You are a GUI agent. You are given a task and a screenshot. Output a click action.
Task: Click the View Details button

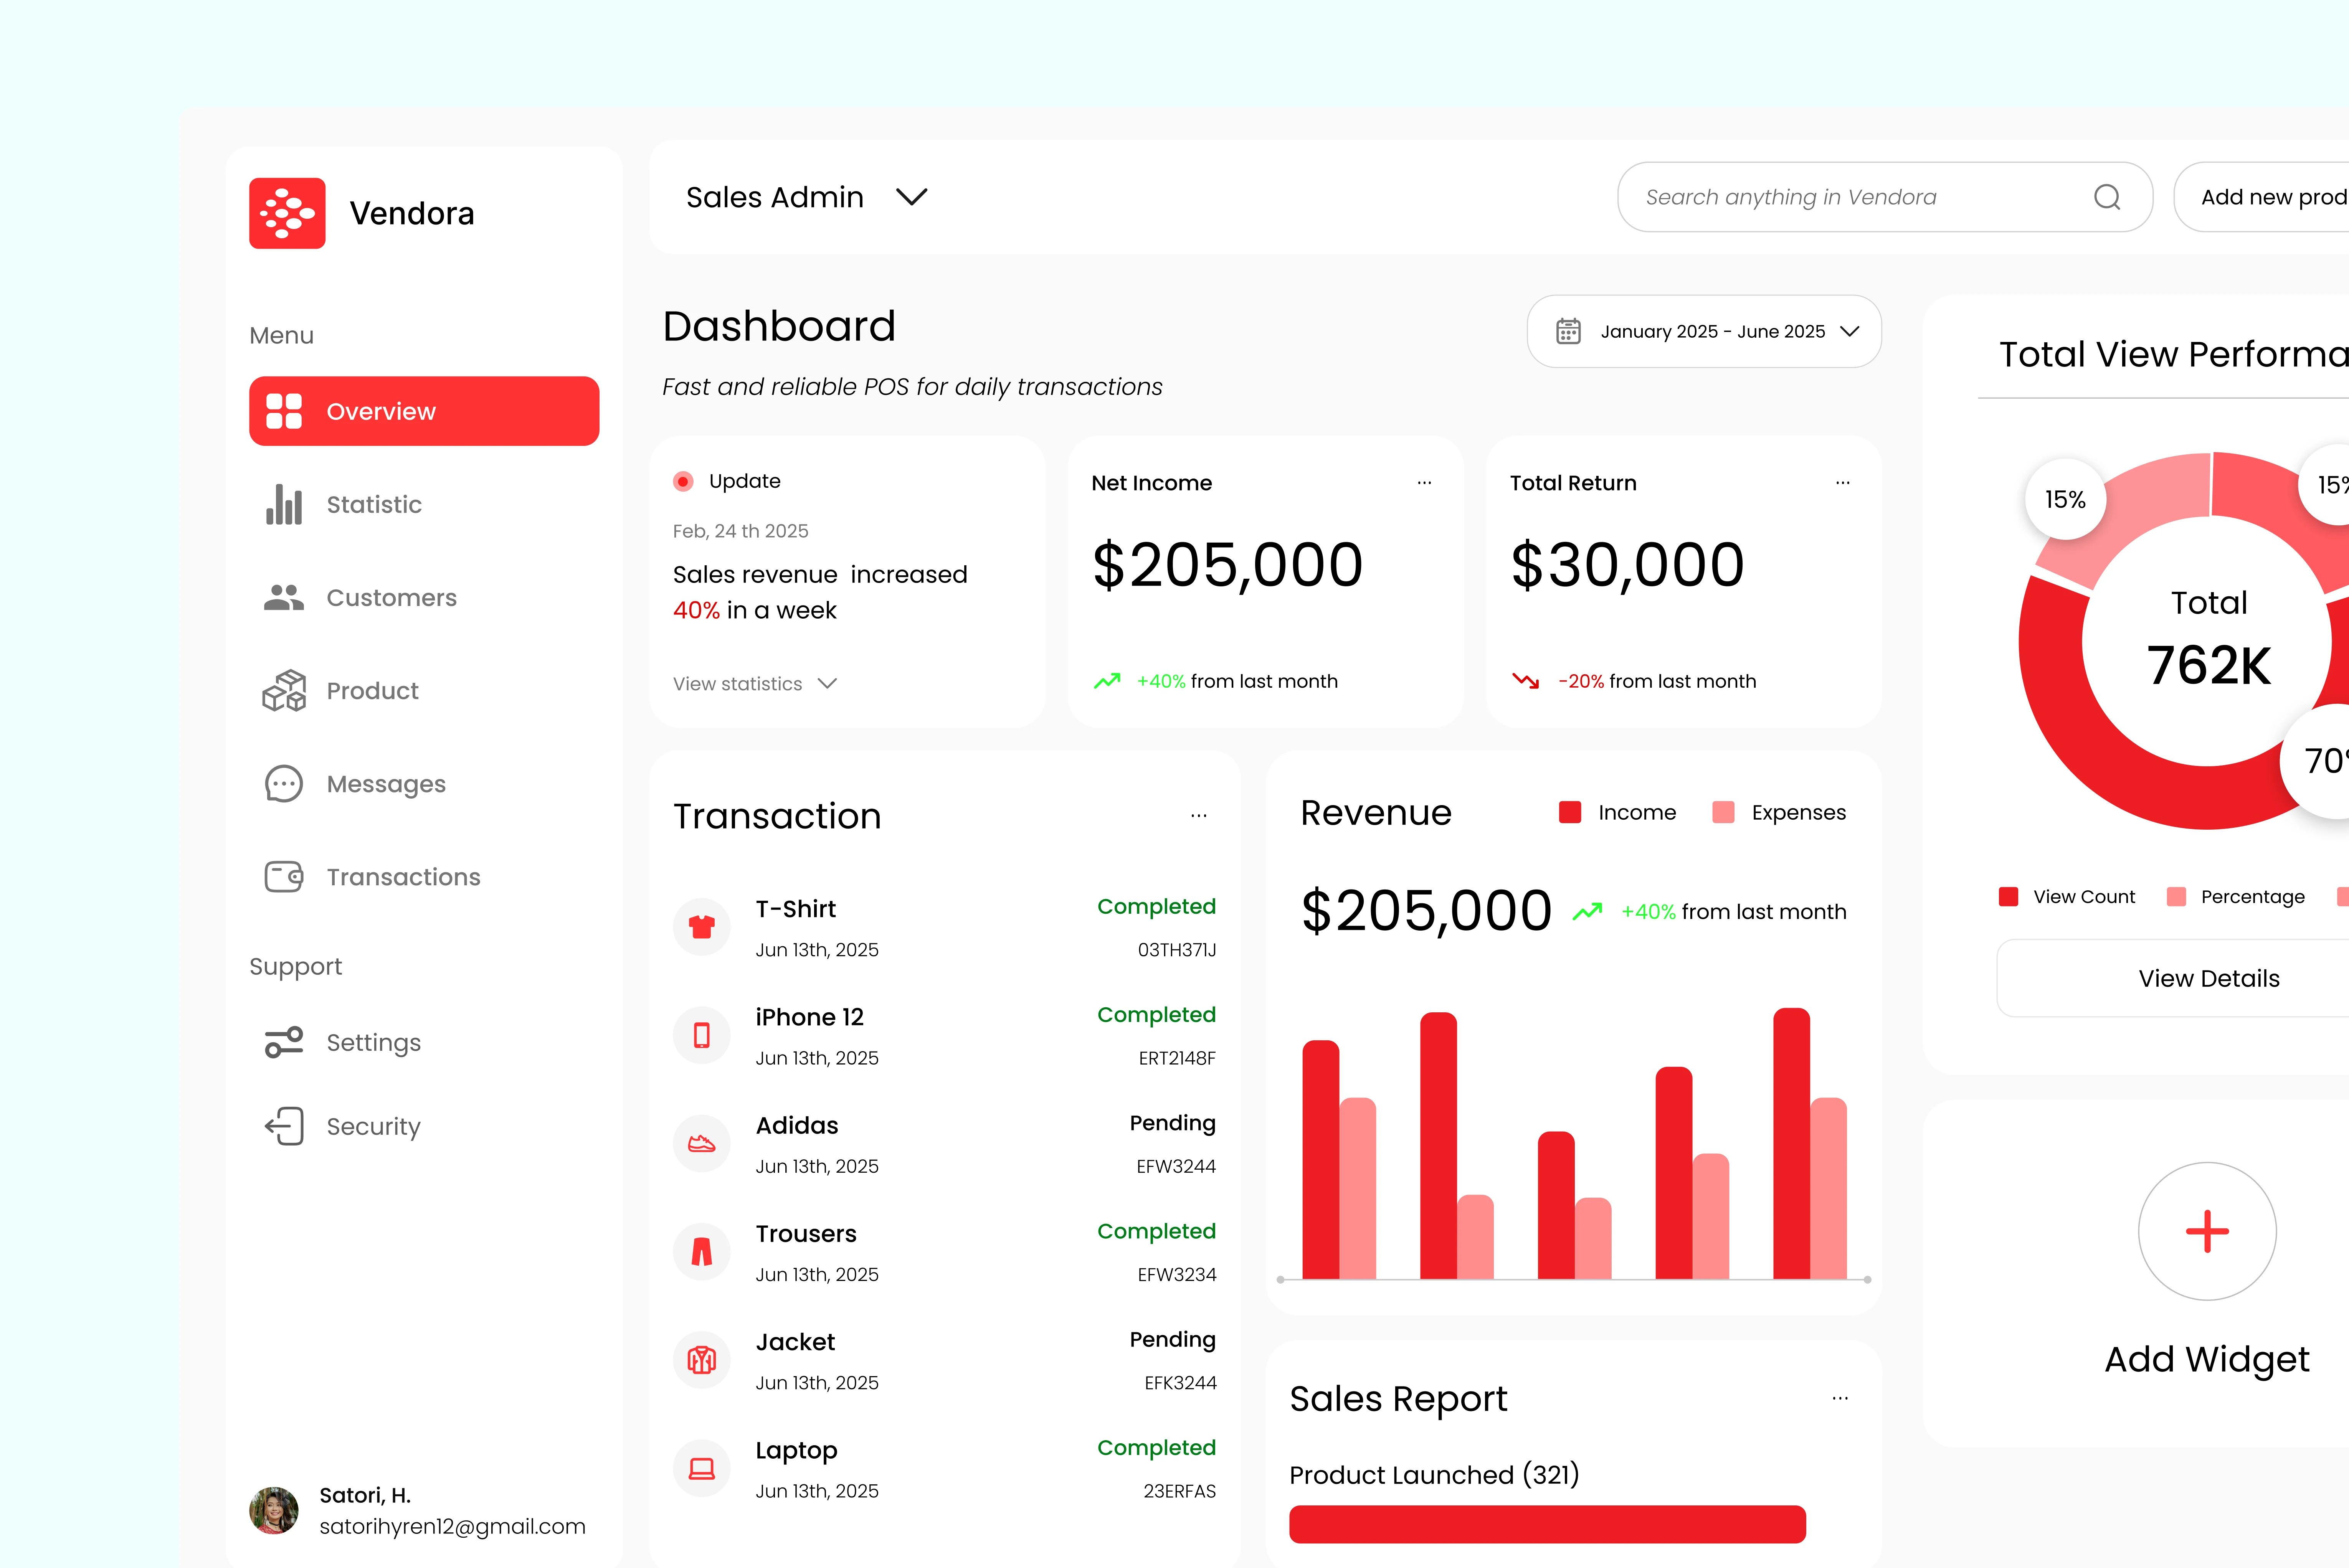(2208, 978)
